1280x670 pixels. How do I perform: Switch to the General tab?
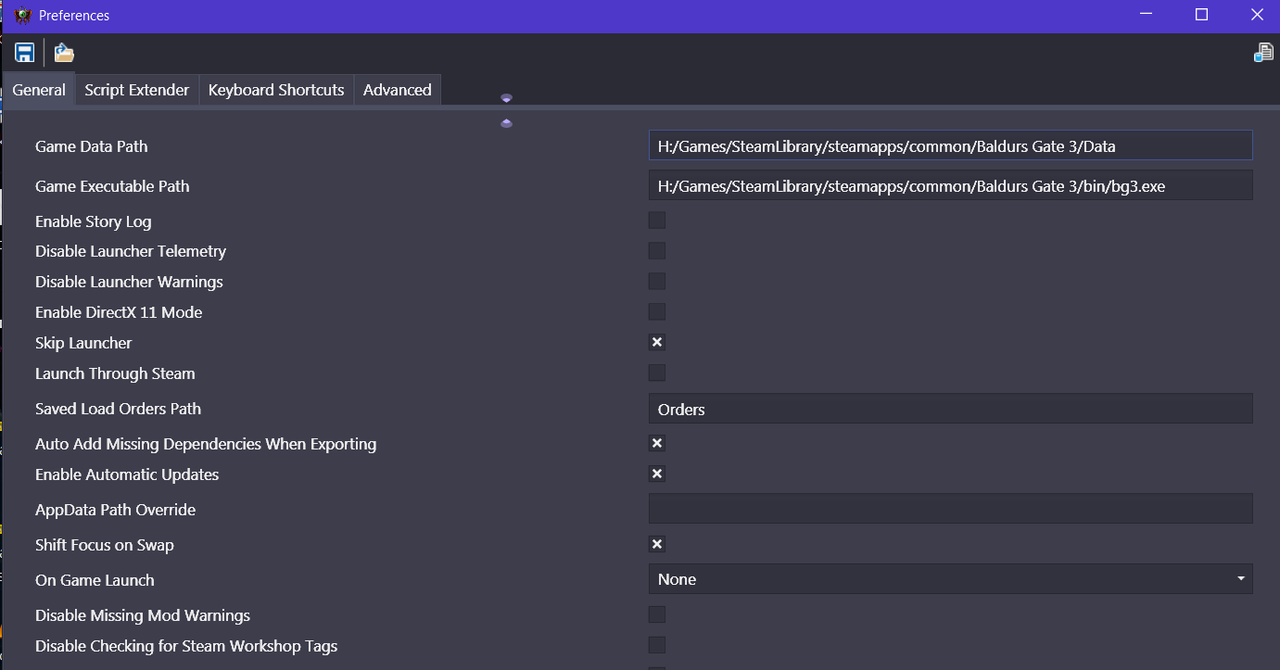point(39,90)
